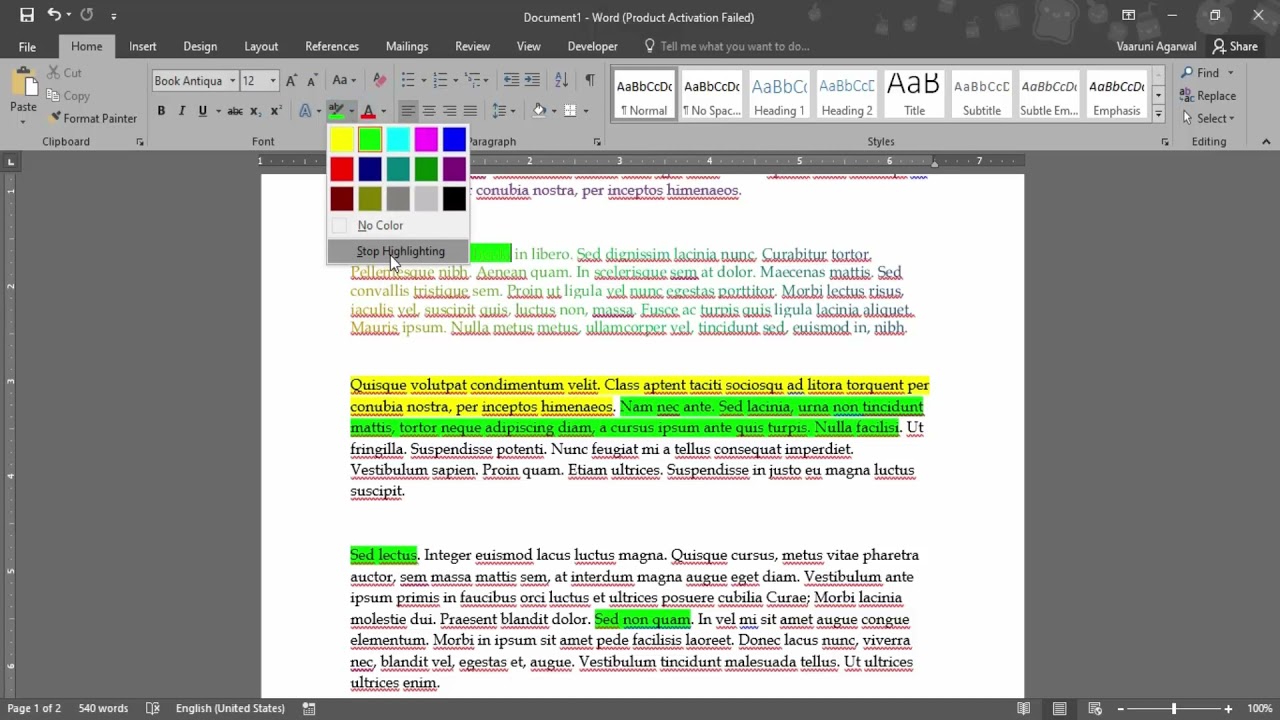Pick the turquoise highlight color swatch

(x=398, y=140)
